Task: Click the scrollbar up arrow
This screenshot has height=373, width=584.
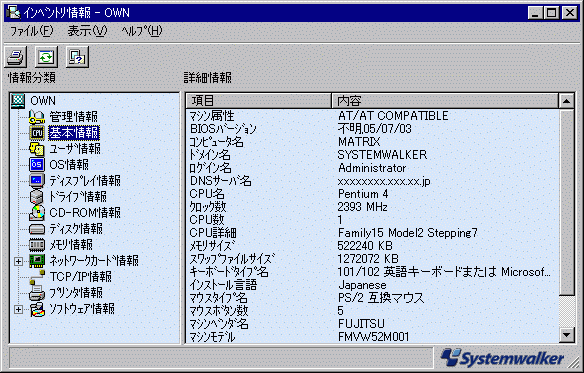Action: click(x=566, y=101)
